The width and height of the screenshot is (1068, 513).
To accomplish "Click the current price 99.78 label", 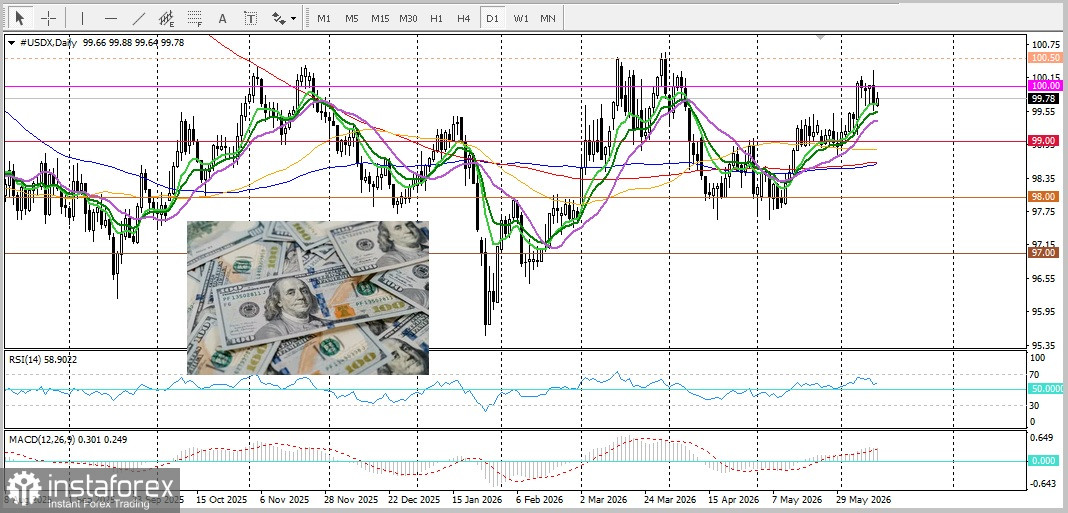I will (1044, 98).
